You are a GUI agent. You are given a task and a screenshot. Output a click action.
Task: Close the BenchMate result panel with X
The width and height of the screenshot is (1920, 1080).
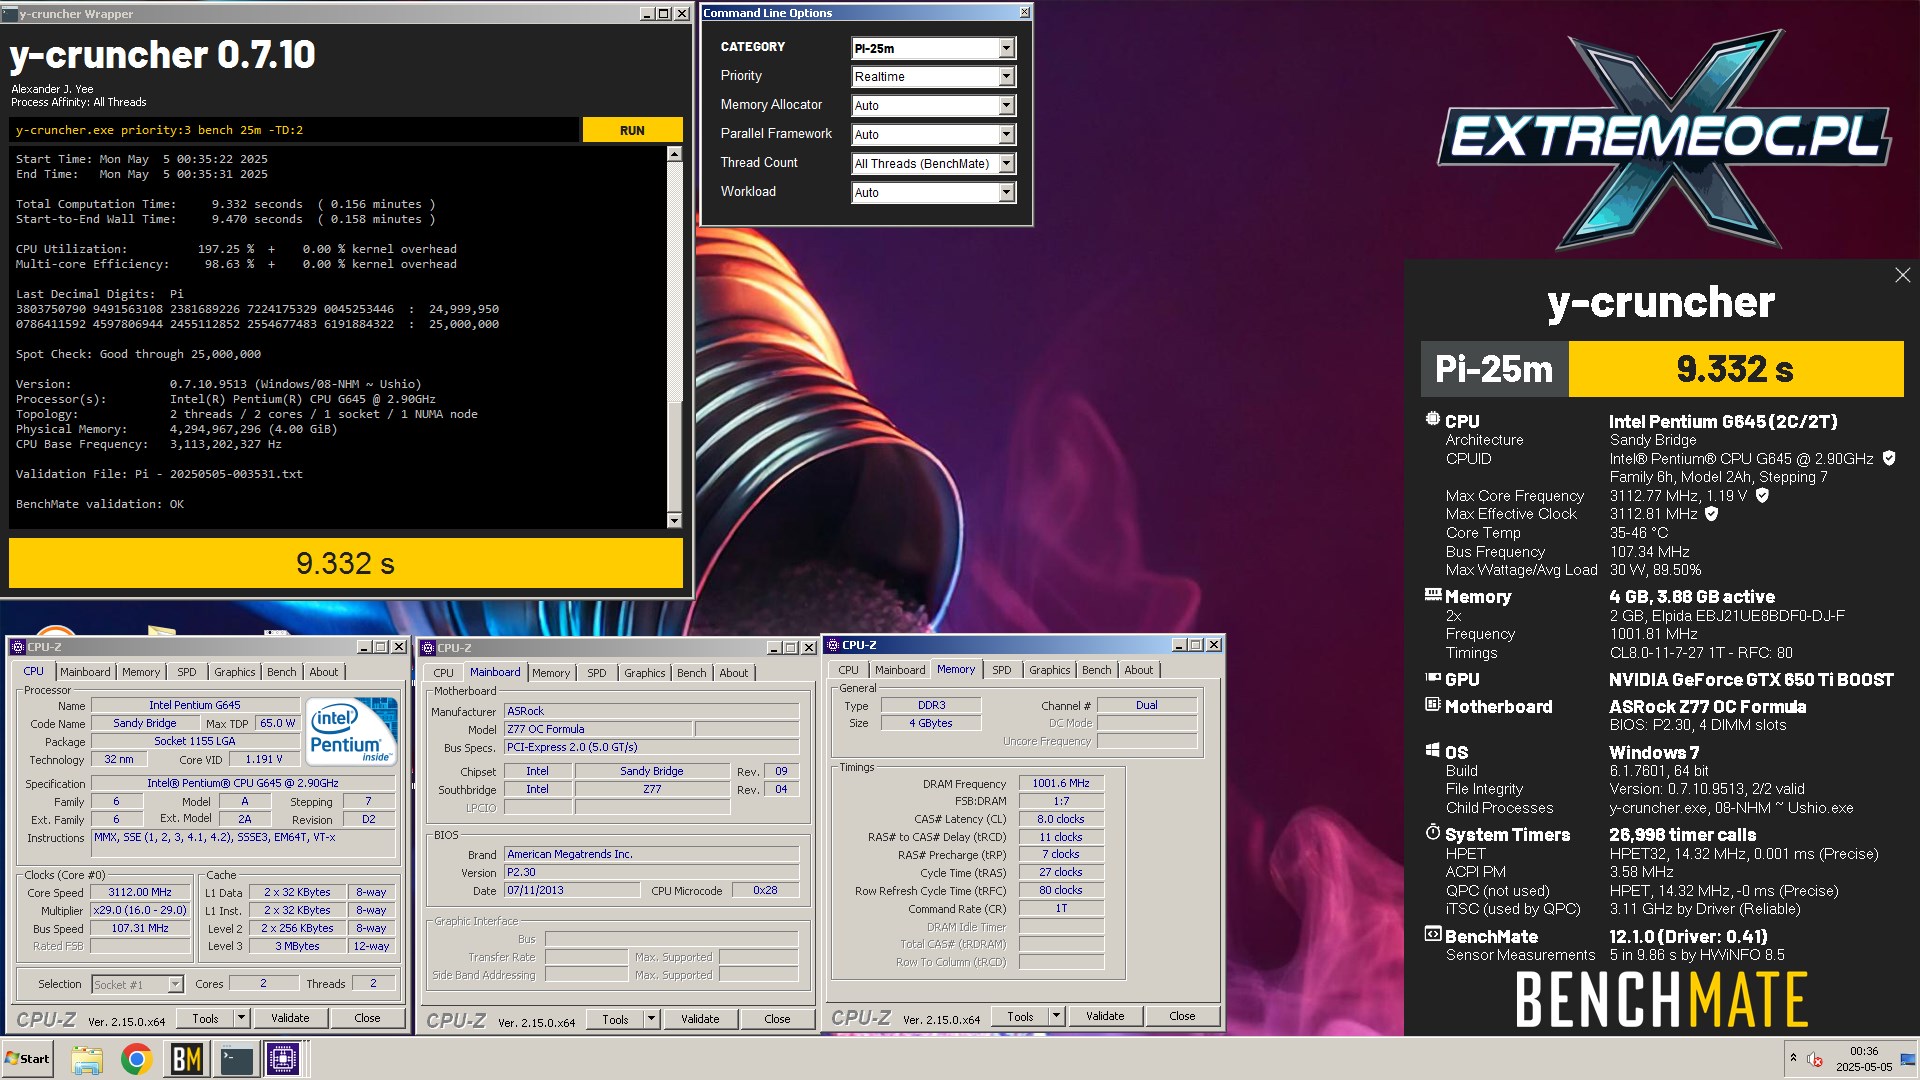1902,275
